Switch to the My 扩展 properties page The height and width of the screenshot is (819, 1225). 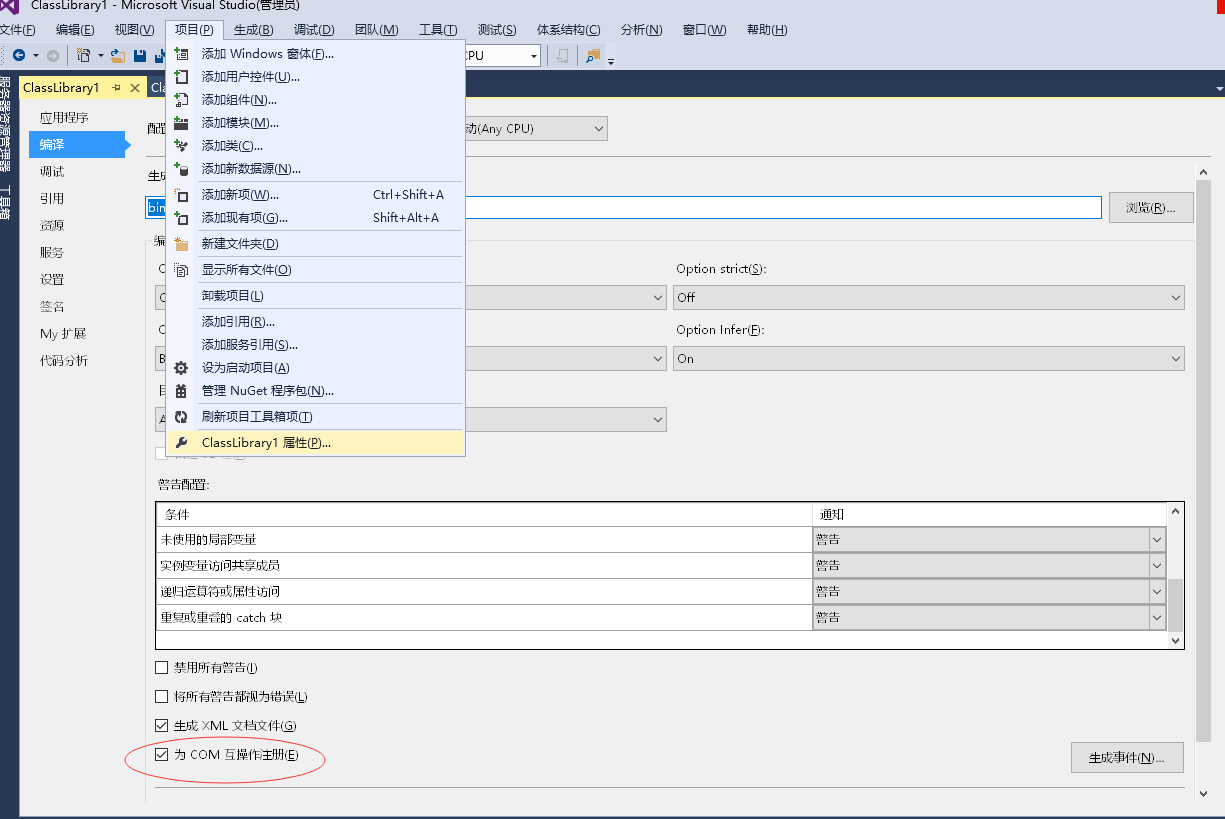(63, 333)
